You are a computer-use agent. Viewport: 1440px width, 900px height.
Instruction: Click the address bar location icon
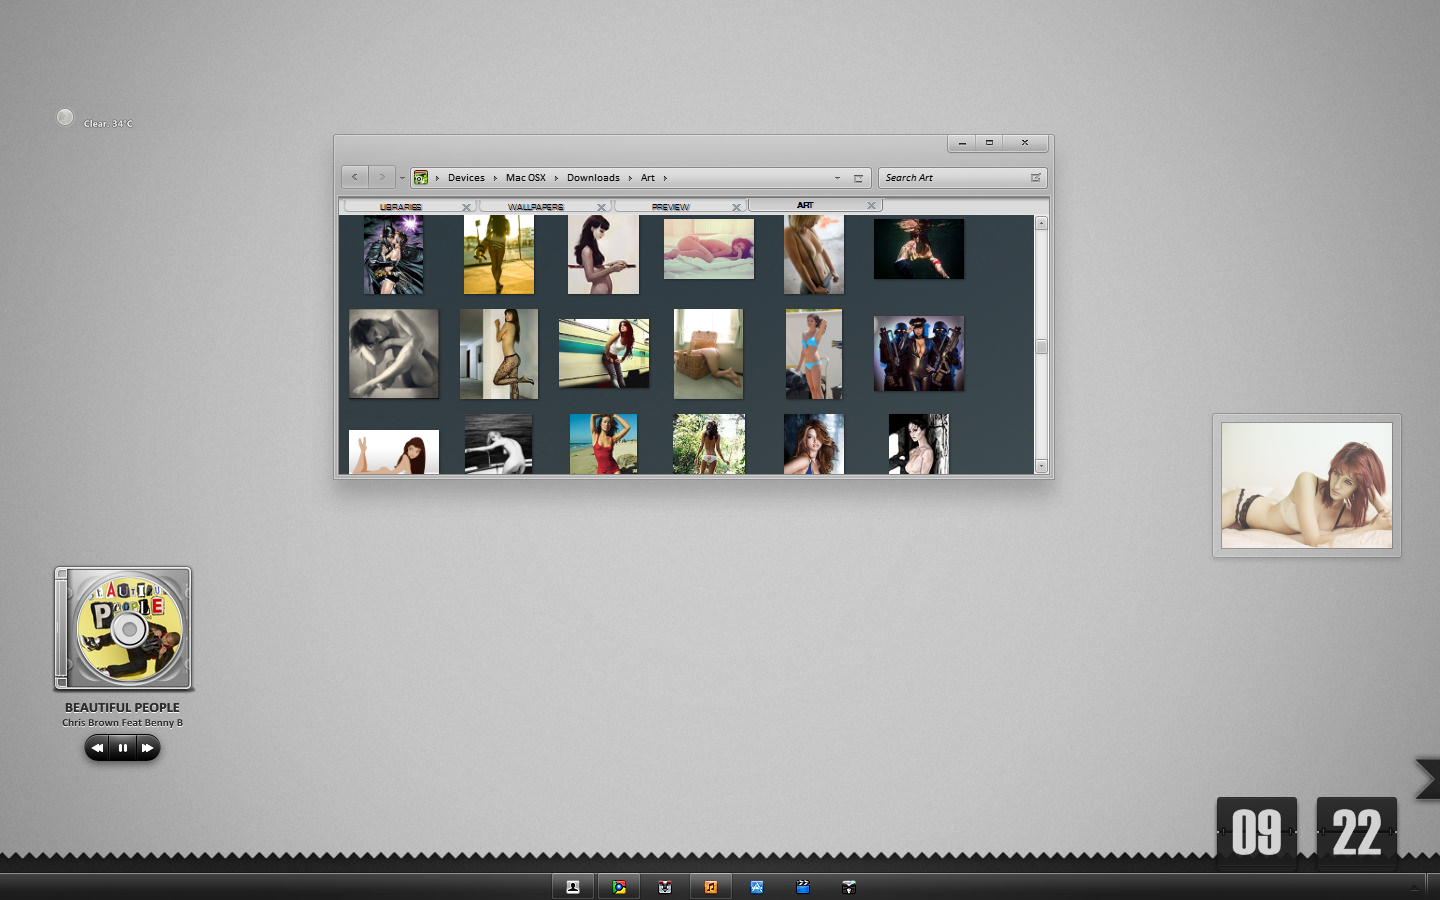pos(421,177)
